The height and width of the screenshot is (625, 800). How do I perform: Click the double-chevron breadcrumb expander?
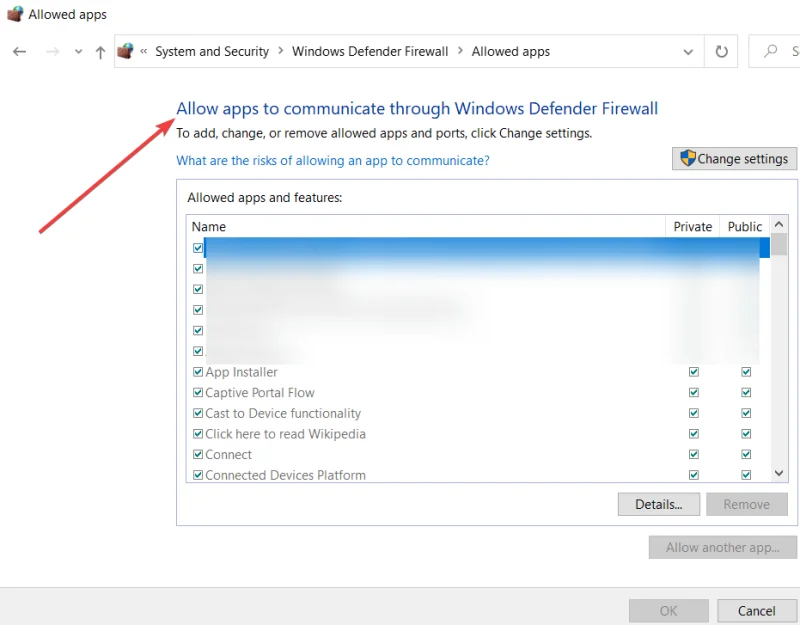click(143, 51)
